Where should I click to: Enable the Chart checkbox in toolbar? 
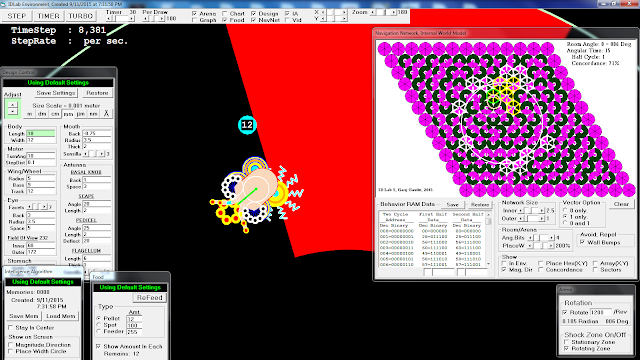coord(225,13)
